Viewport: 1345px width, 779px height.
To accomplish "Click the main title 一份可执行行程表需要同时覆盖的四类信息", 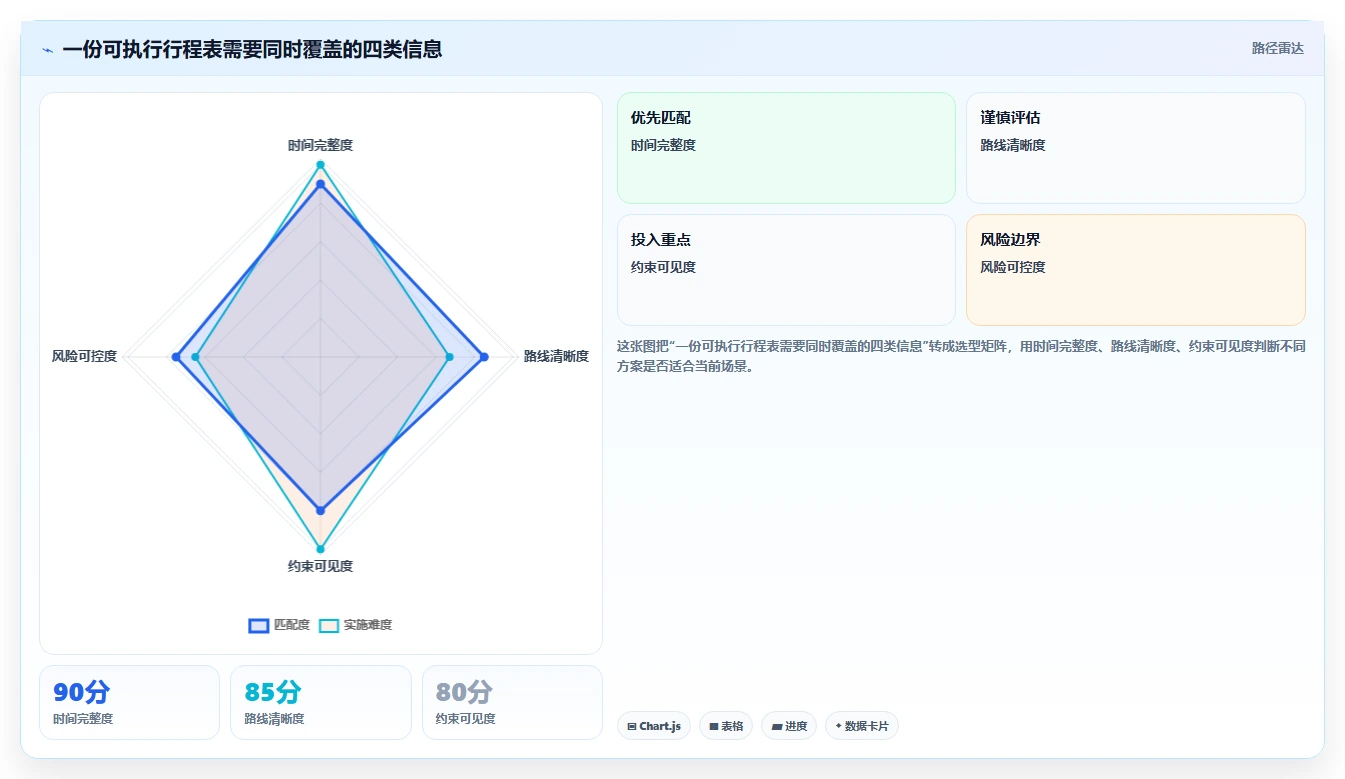I will click(x=252, y=49).
